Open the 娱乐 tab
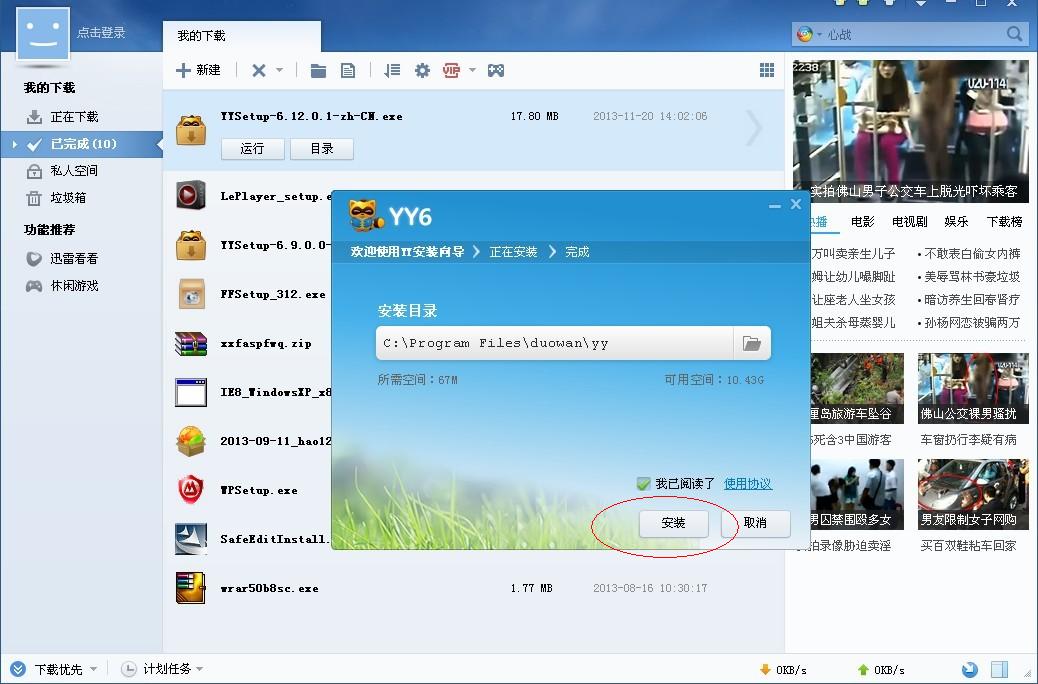This screenshot has height=684, width=1038. coord(956,222)
